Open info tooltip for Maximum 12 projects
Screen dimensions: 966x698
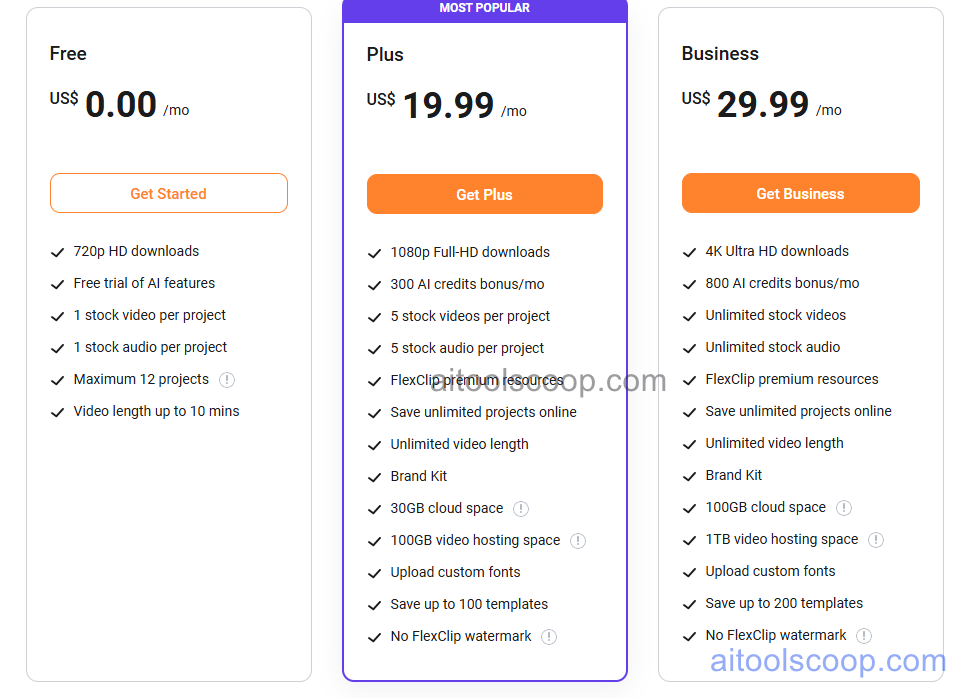[227, 379]
